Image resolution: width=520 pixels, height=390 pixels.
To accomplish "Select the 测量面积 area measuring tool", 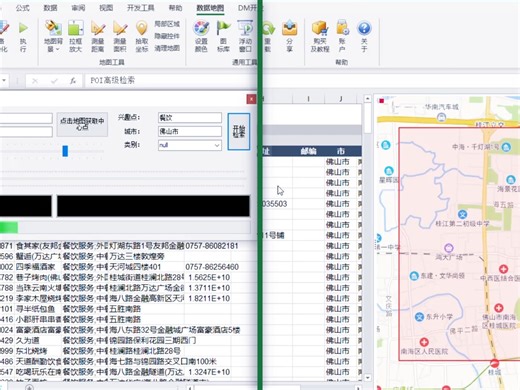I will pos(120,36).
